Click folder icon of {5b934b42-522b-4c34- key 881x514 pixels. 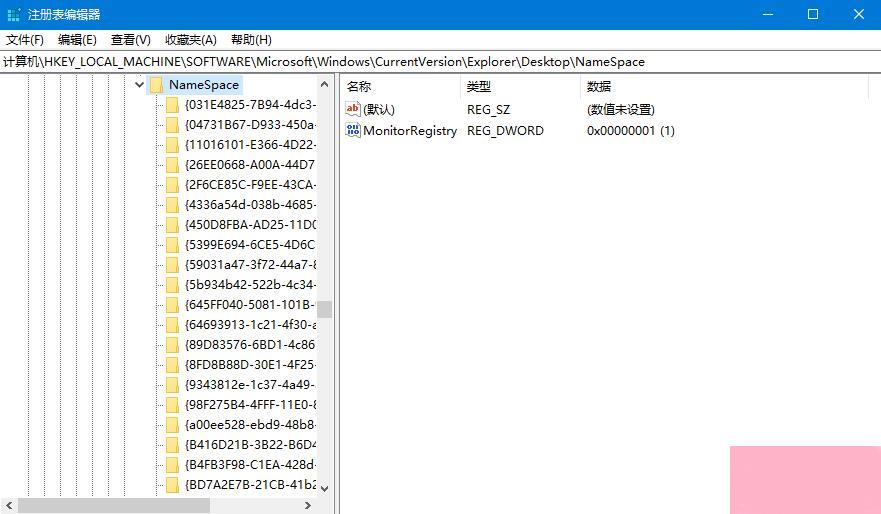pos(172,285)
